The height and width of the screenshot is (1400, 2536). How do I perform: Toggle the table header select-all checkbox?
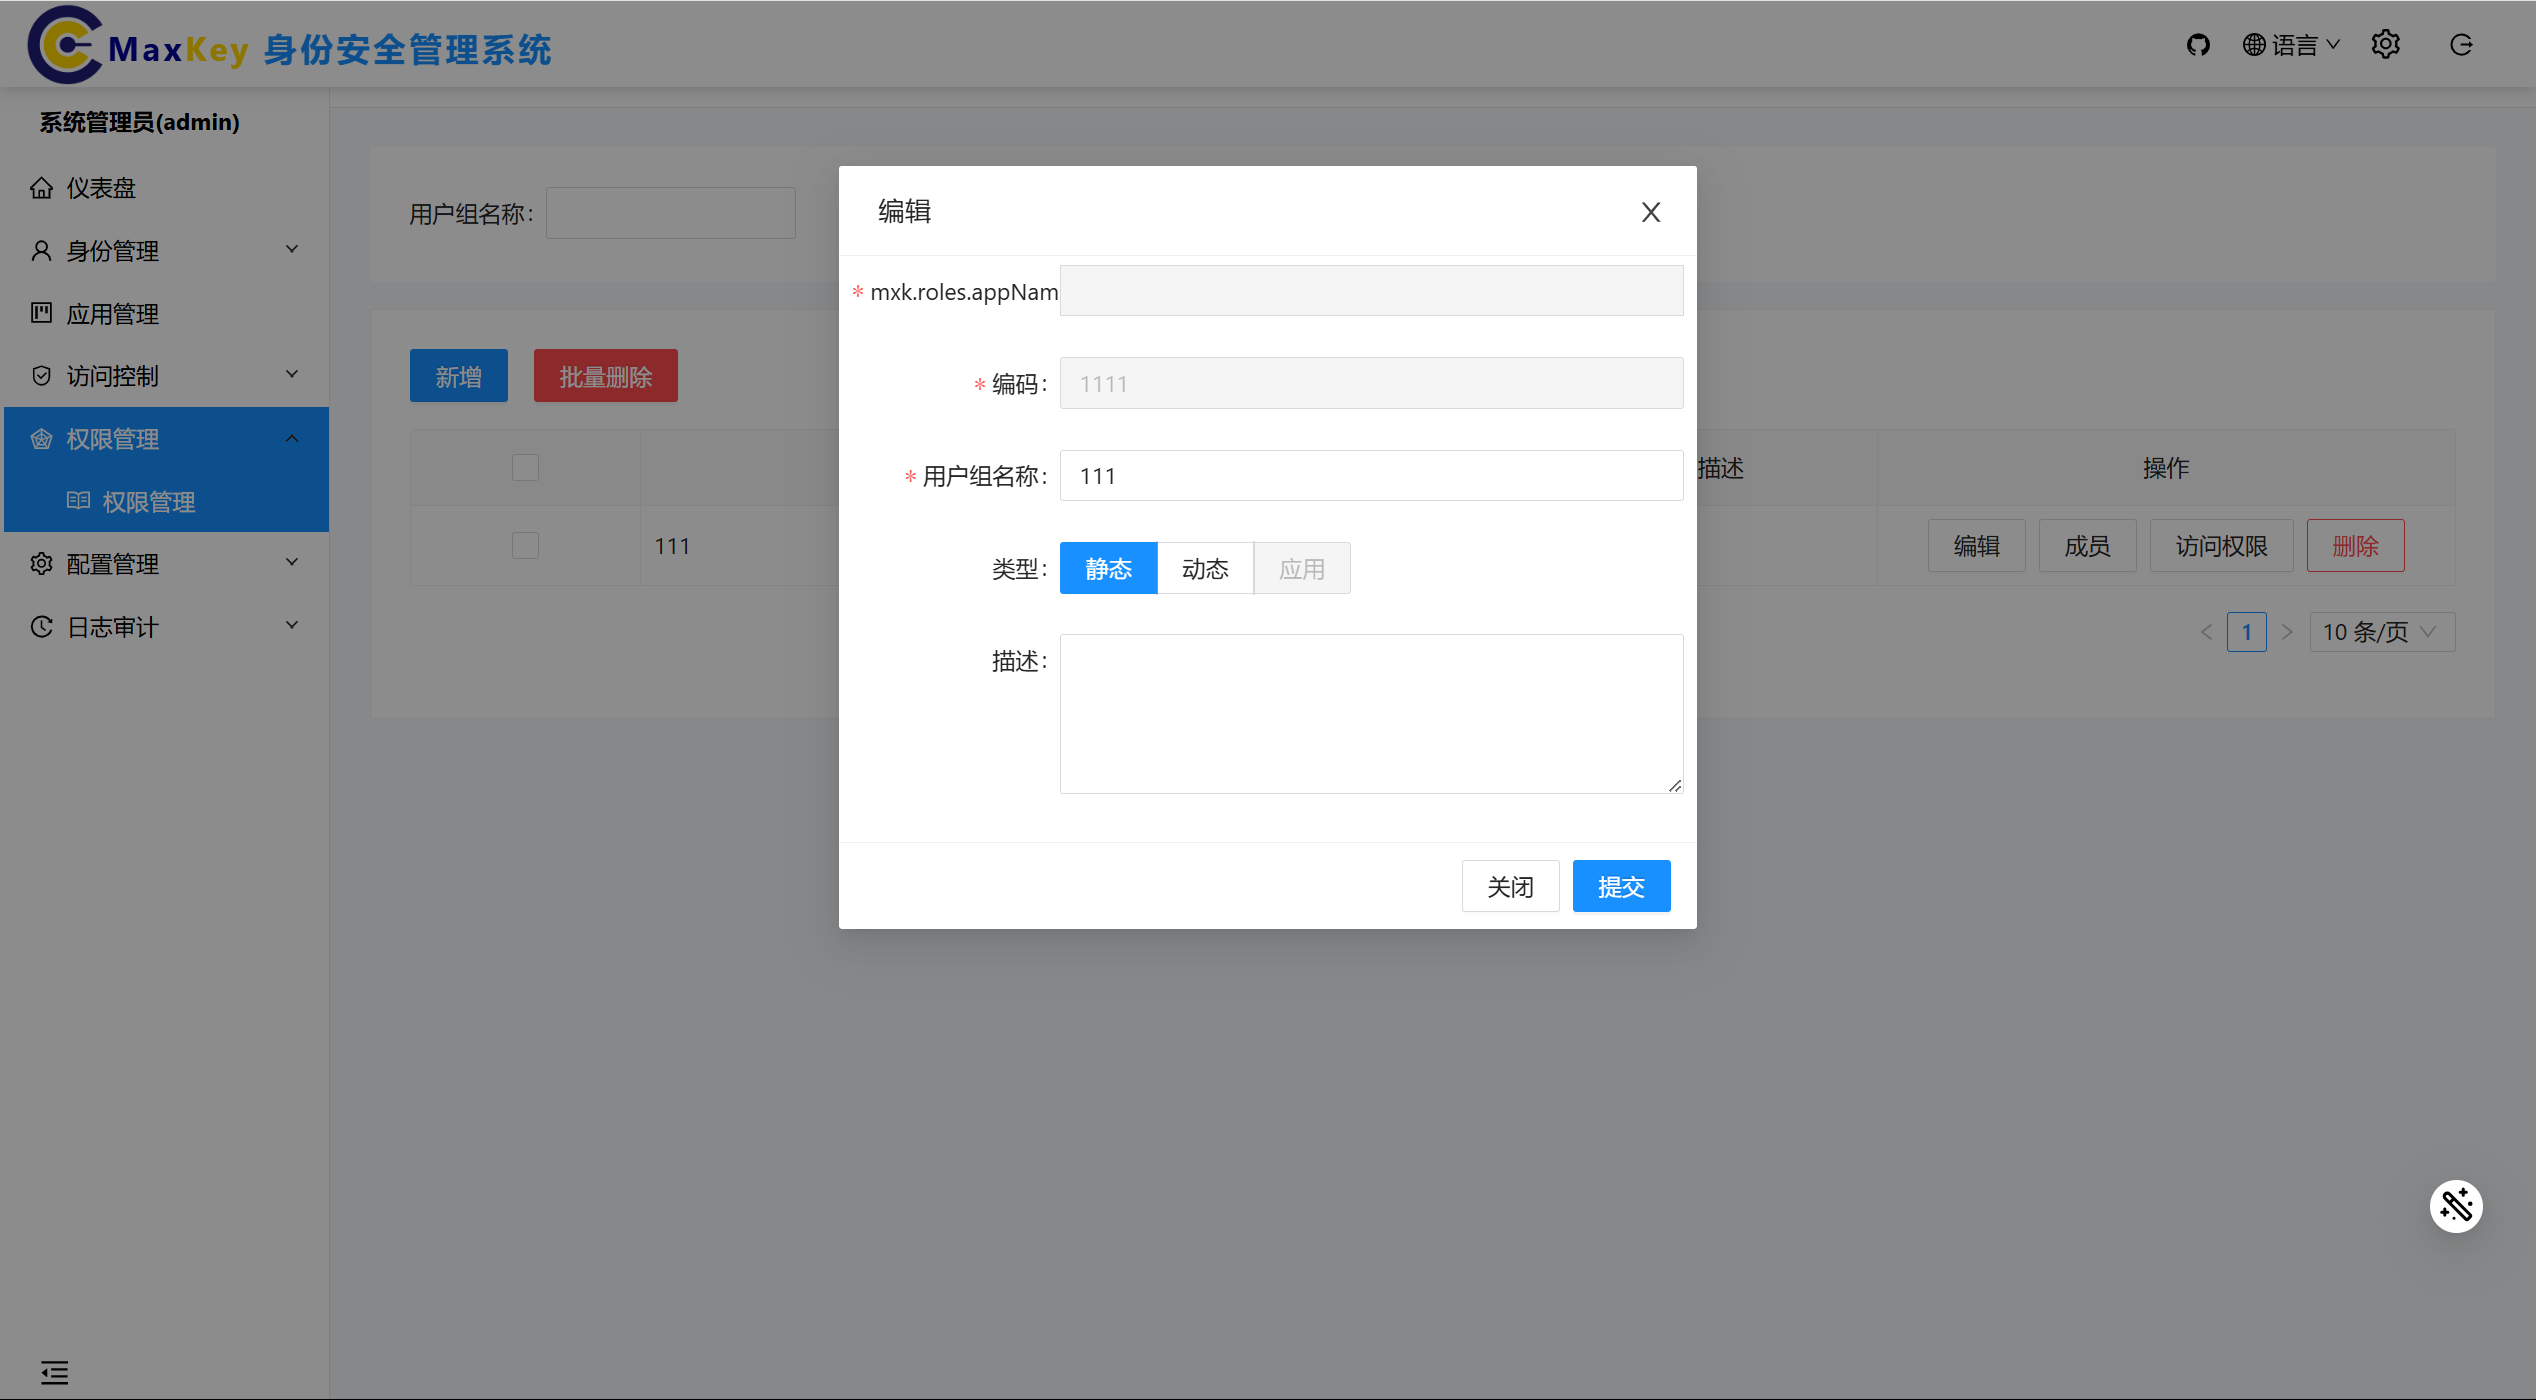525,468
